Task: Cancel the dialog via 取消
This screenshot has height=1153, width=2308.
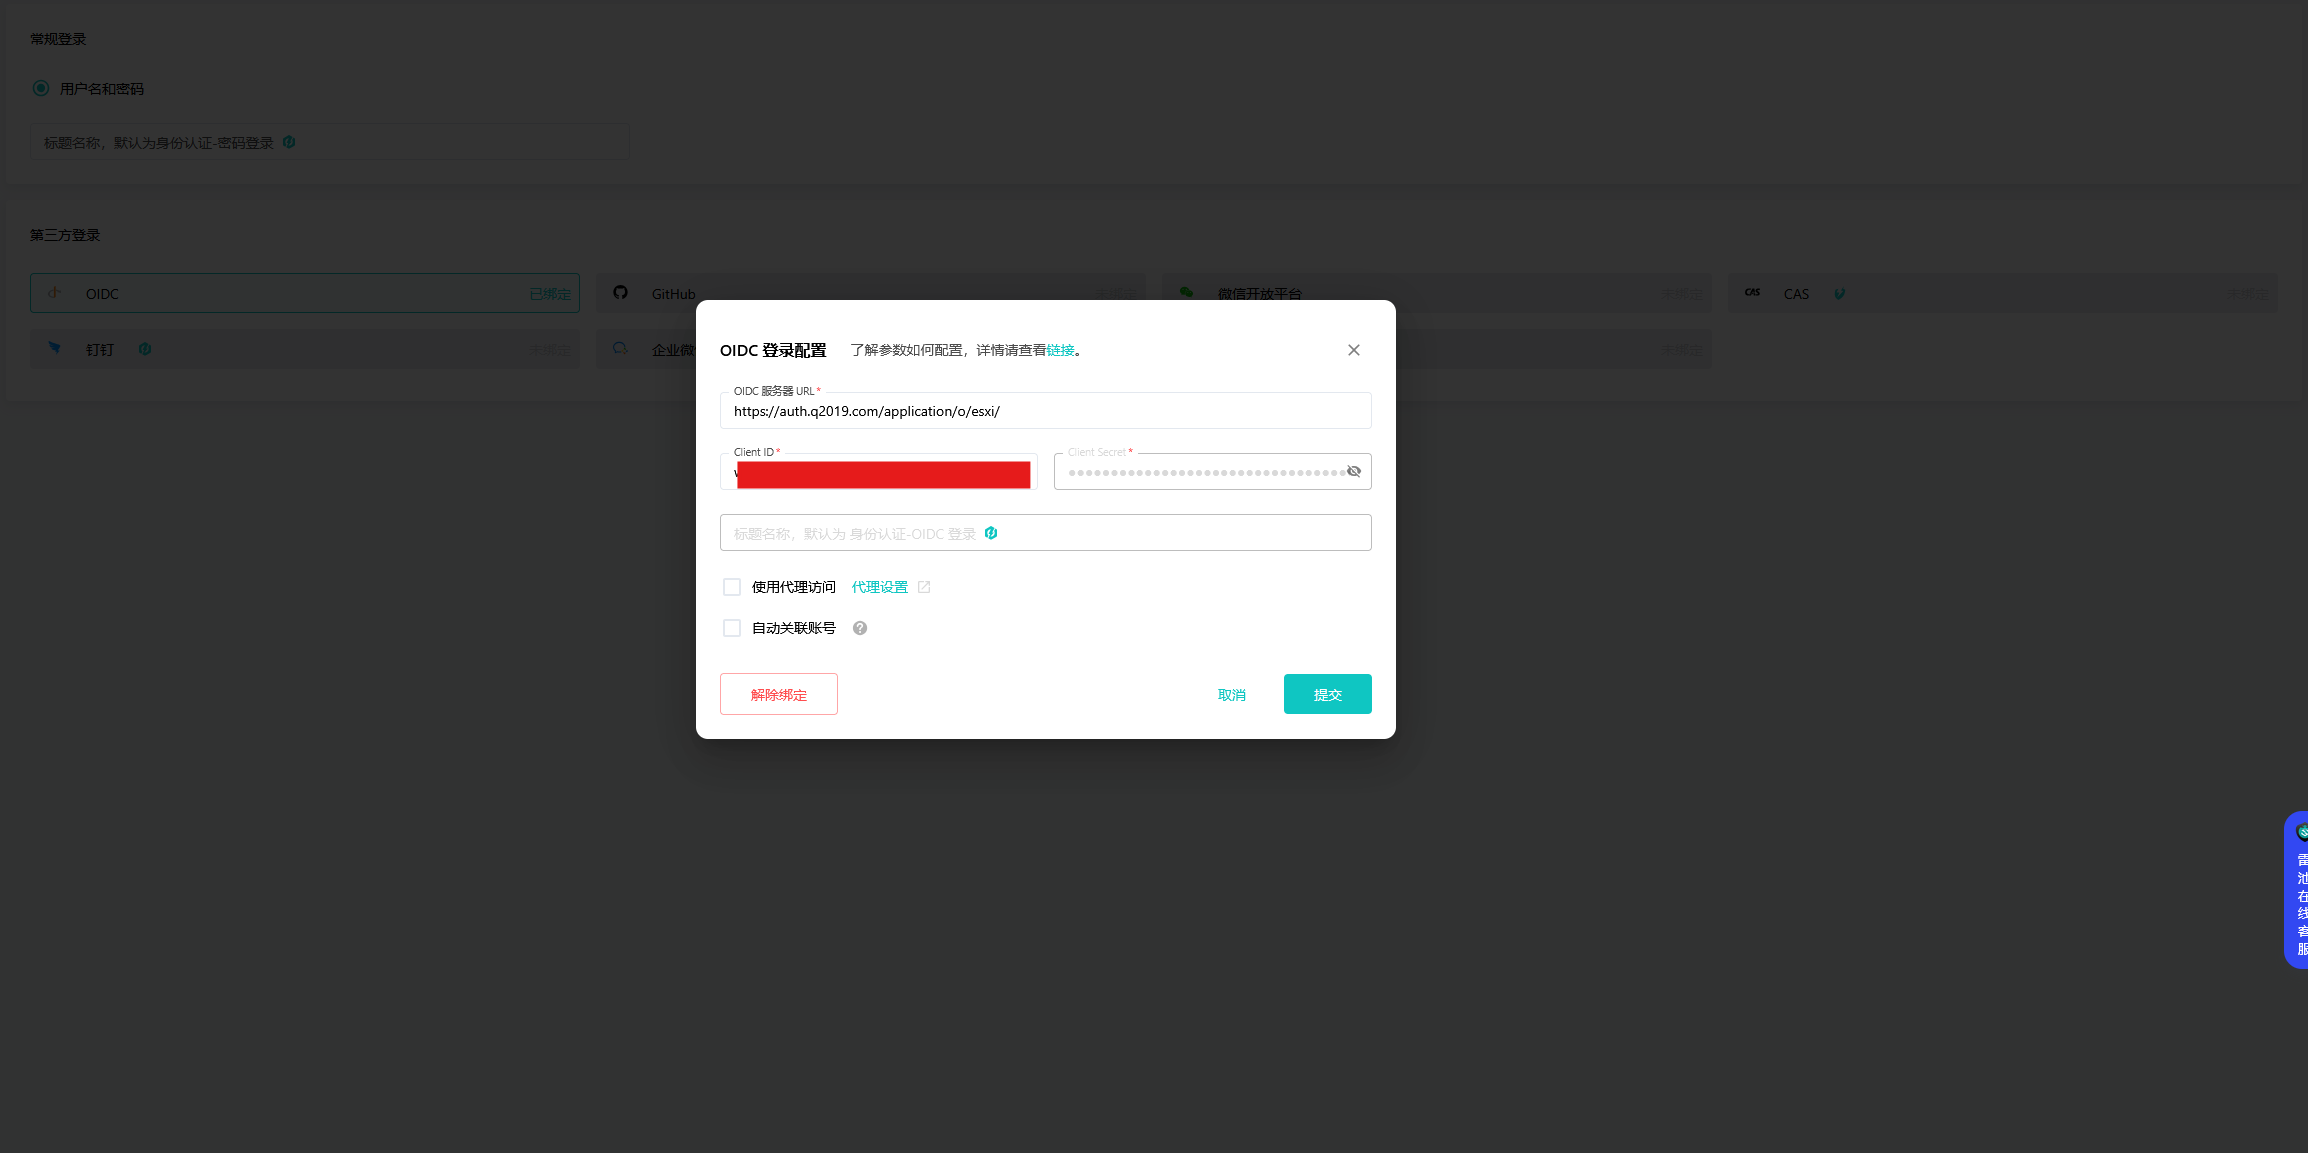Action: point(1232,695)
